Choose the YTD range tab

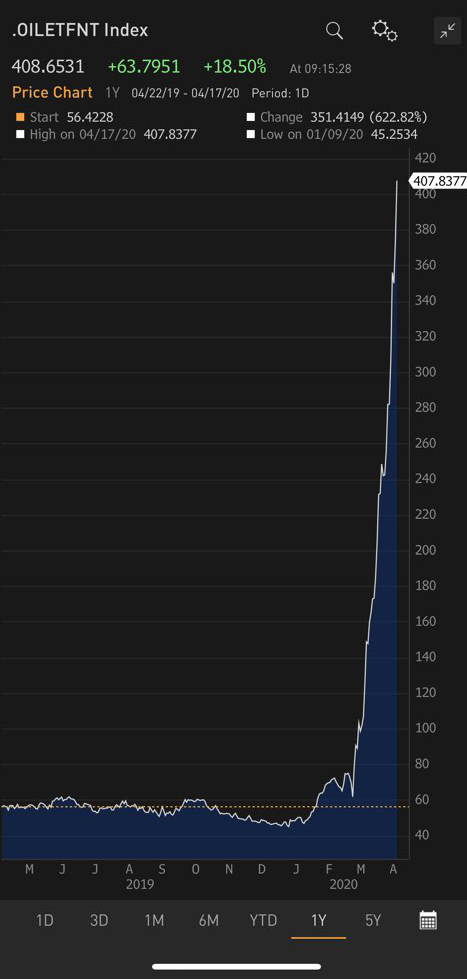pyautogui.click(x=263, y=920)
